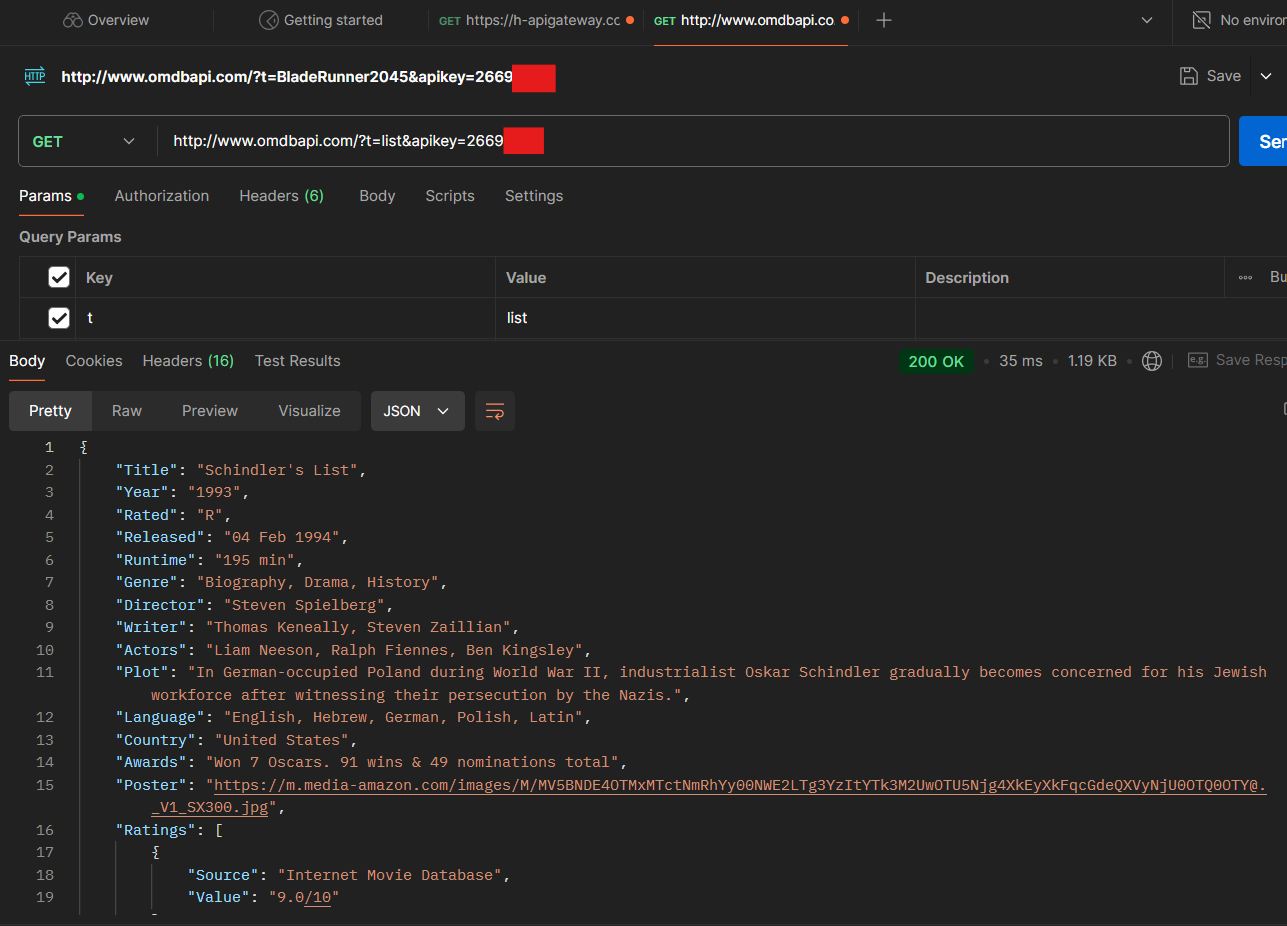Open the response Cookies tab
This screenshot has width=1287, height=926.
click(x=94, y=361)
